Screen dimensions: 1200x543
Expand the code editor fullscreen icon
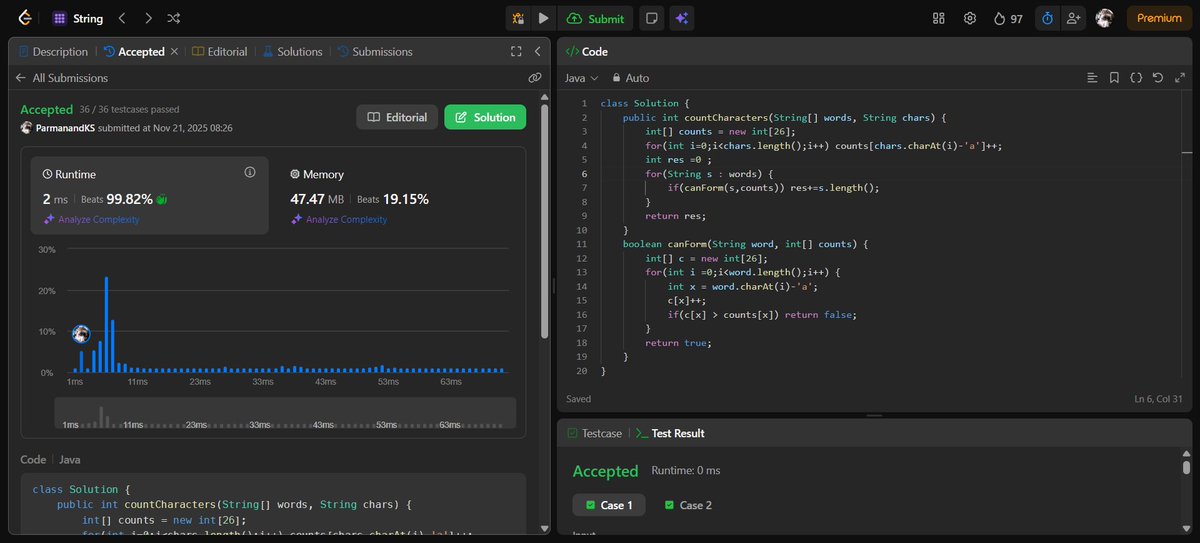(1180, 77)
